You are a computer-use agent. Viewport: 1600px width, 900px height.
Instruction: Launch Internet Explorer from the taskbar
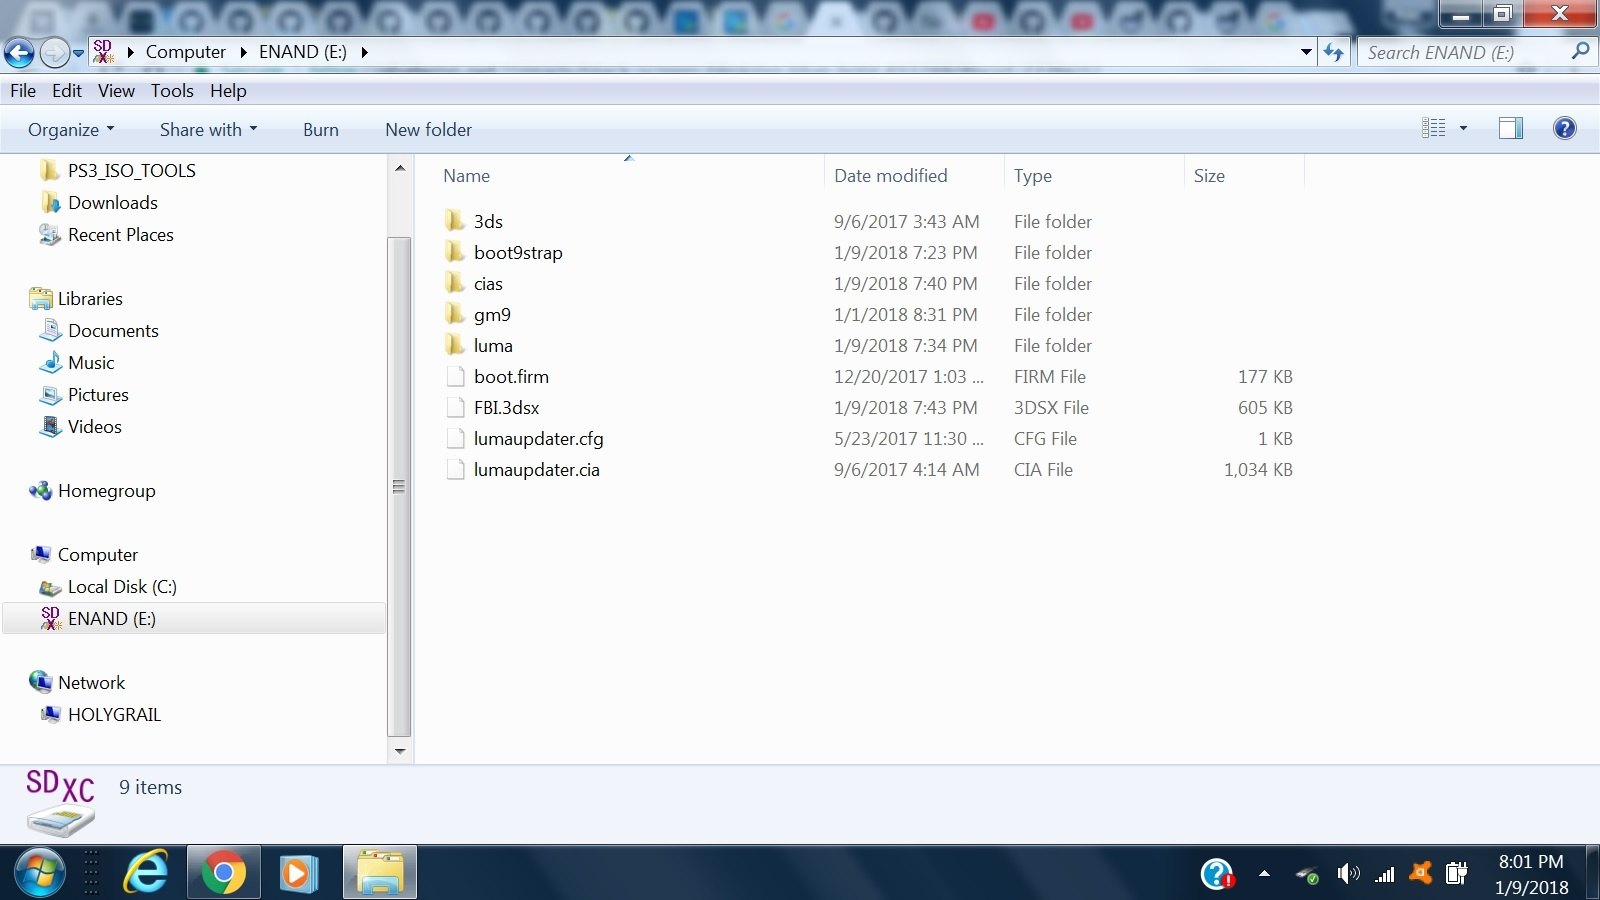146,873
